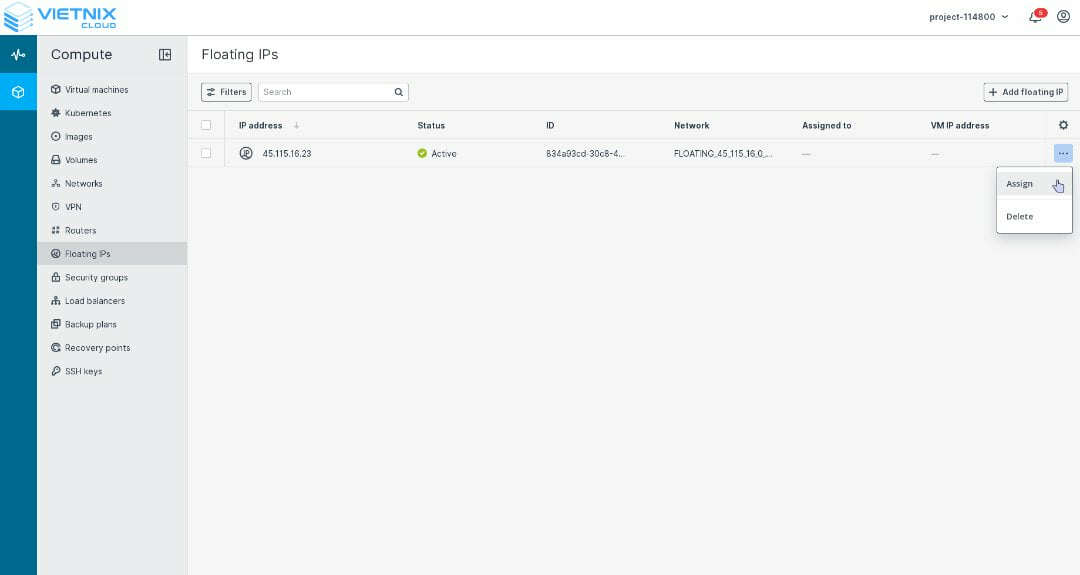Open VPN in sidebar
The image size is (1080, 575).
pos(66,207)
